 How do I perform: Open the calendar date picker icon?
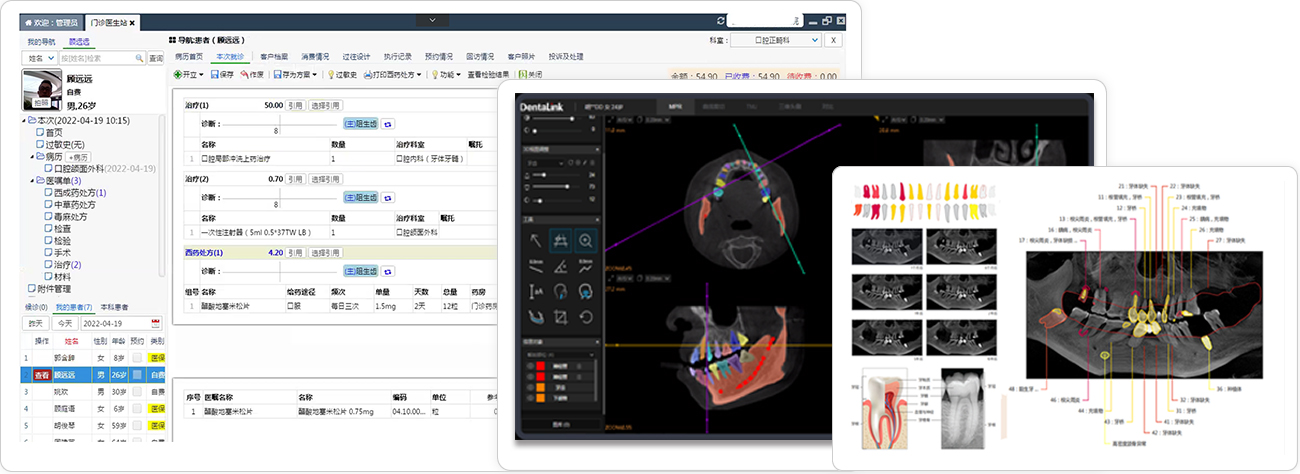[x=156, y=324]
